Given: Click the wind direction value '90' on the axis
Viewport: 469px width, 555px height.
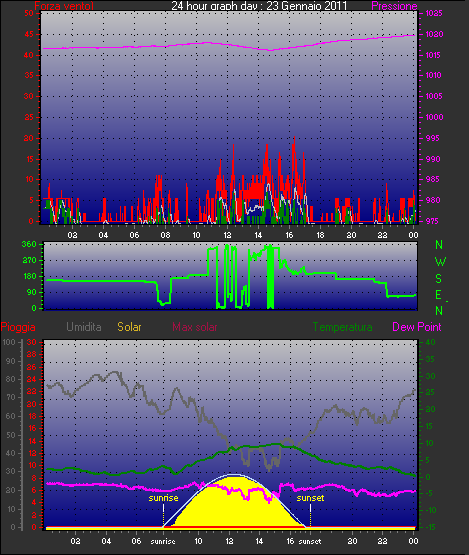Looking at the screenshot, I should click(x=31, y=292).
